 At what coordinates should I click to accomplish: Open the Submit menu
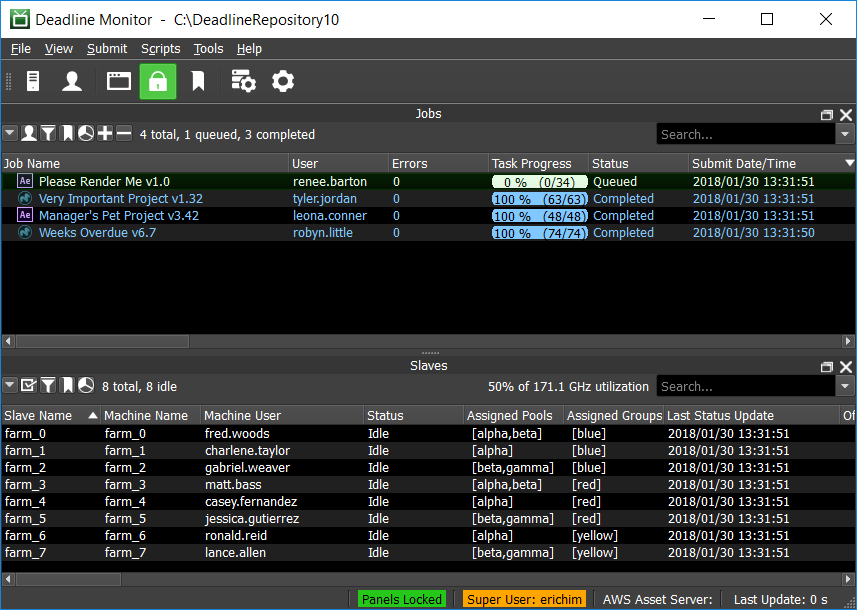107,49
